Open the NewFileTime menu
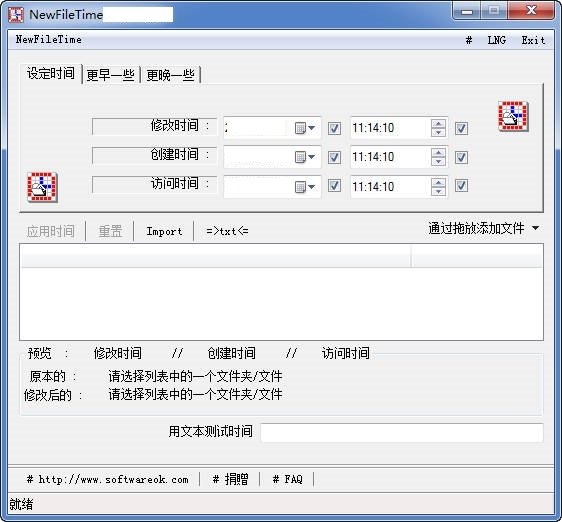The height and width of the screenshot is (522, 562). 49,39
